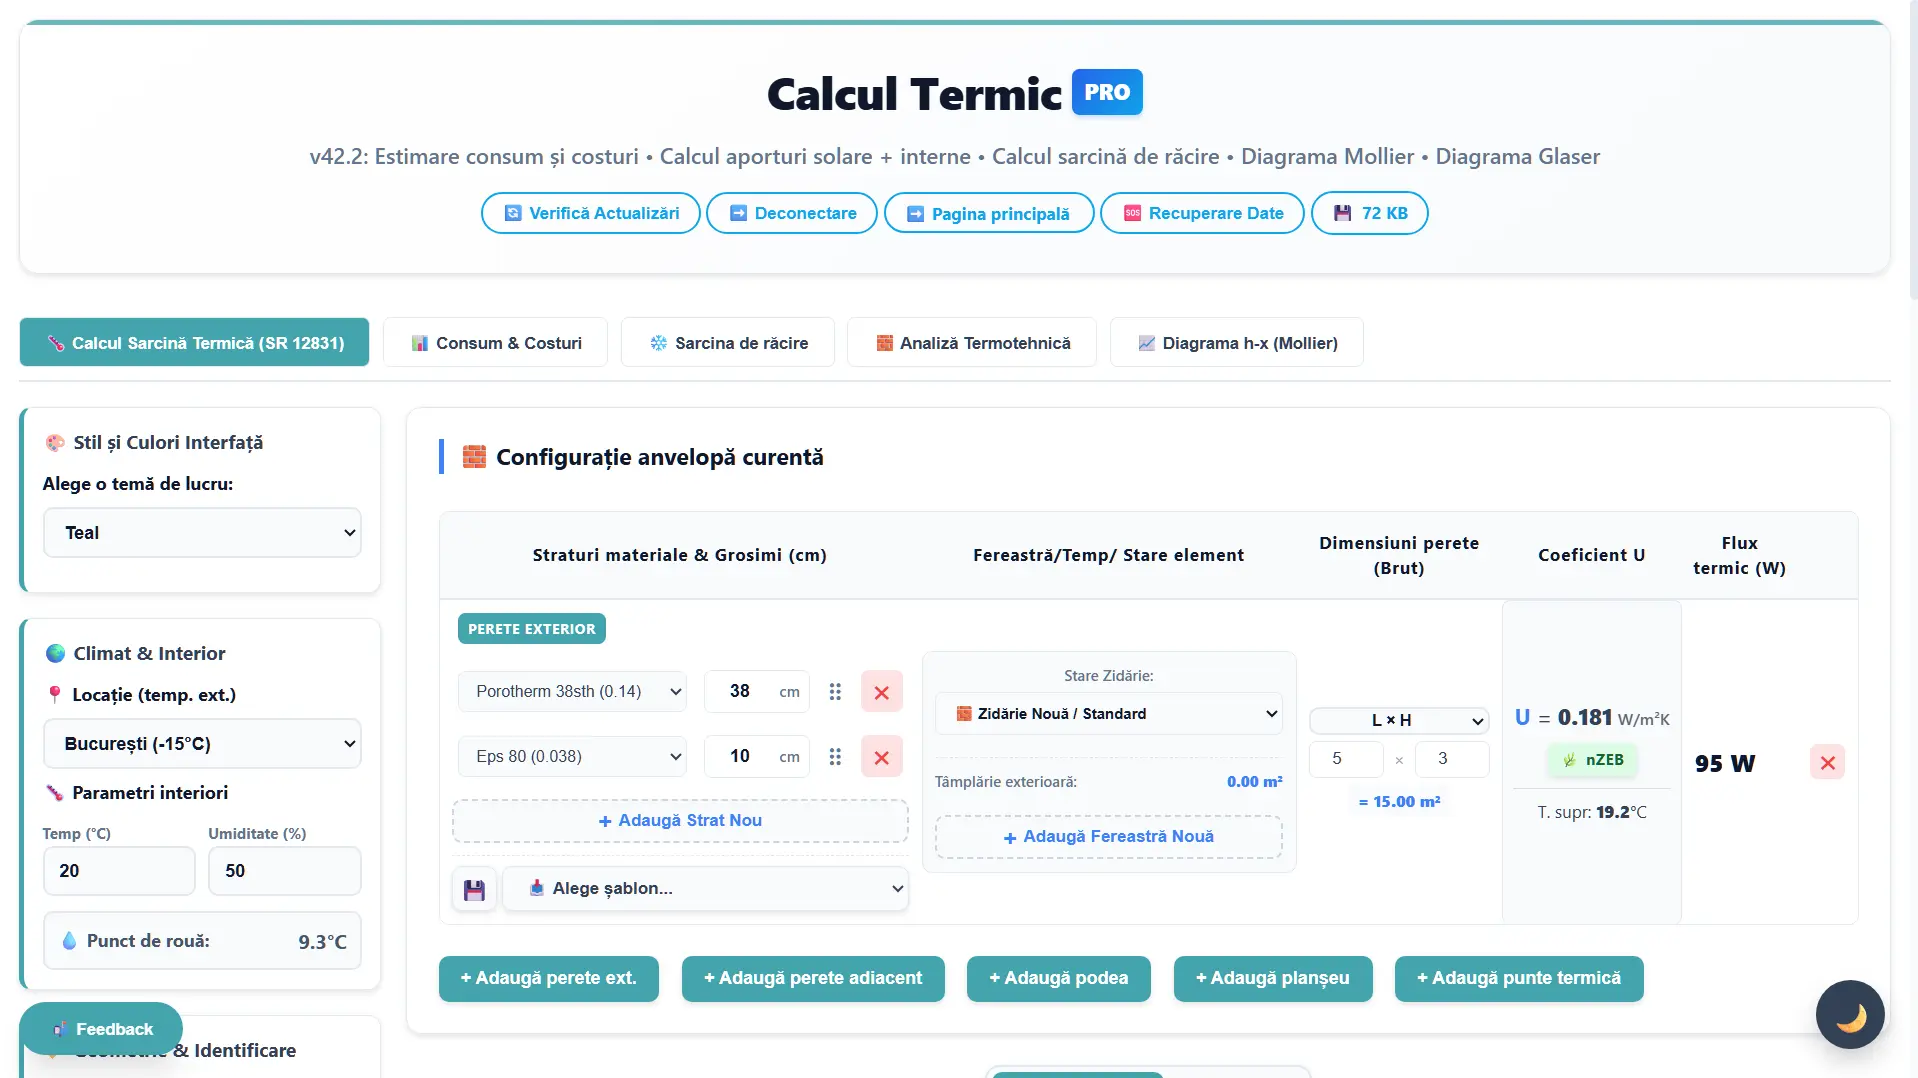Click Verifică Actualizări button
1918x1078 pixels.
(x=590, y=213)
